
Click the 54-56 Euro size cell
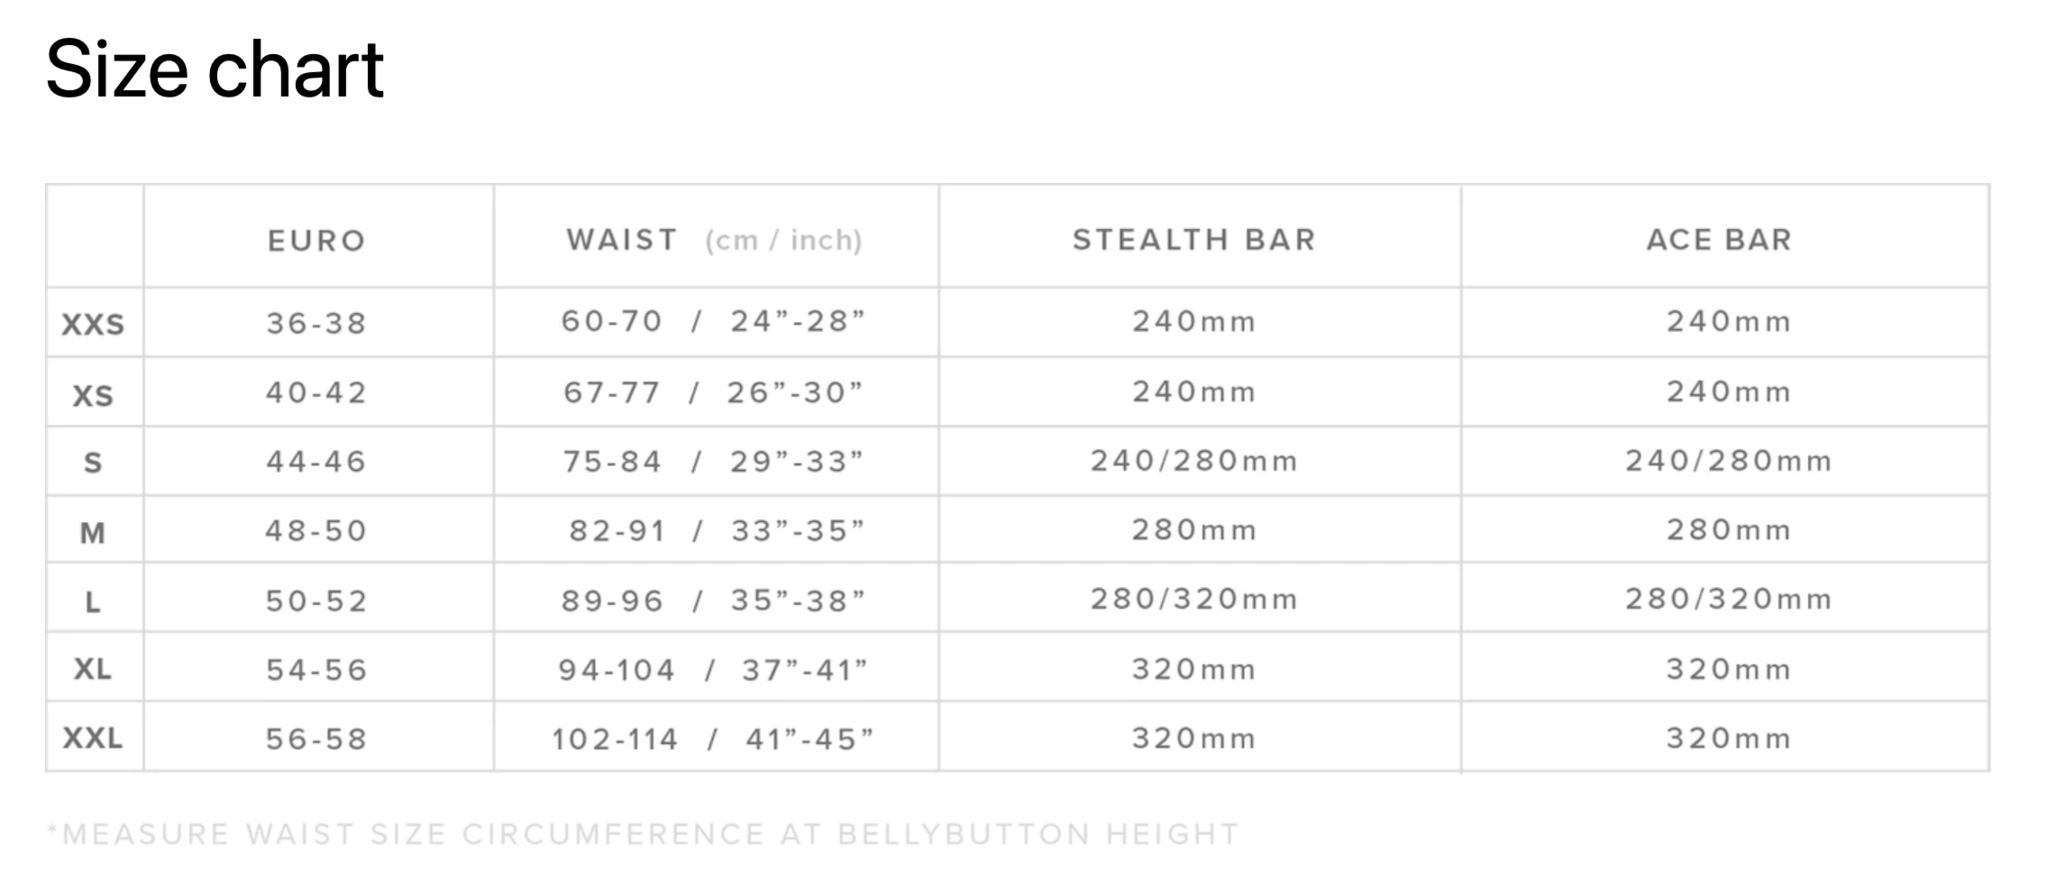tap(317, 670)
